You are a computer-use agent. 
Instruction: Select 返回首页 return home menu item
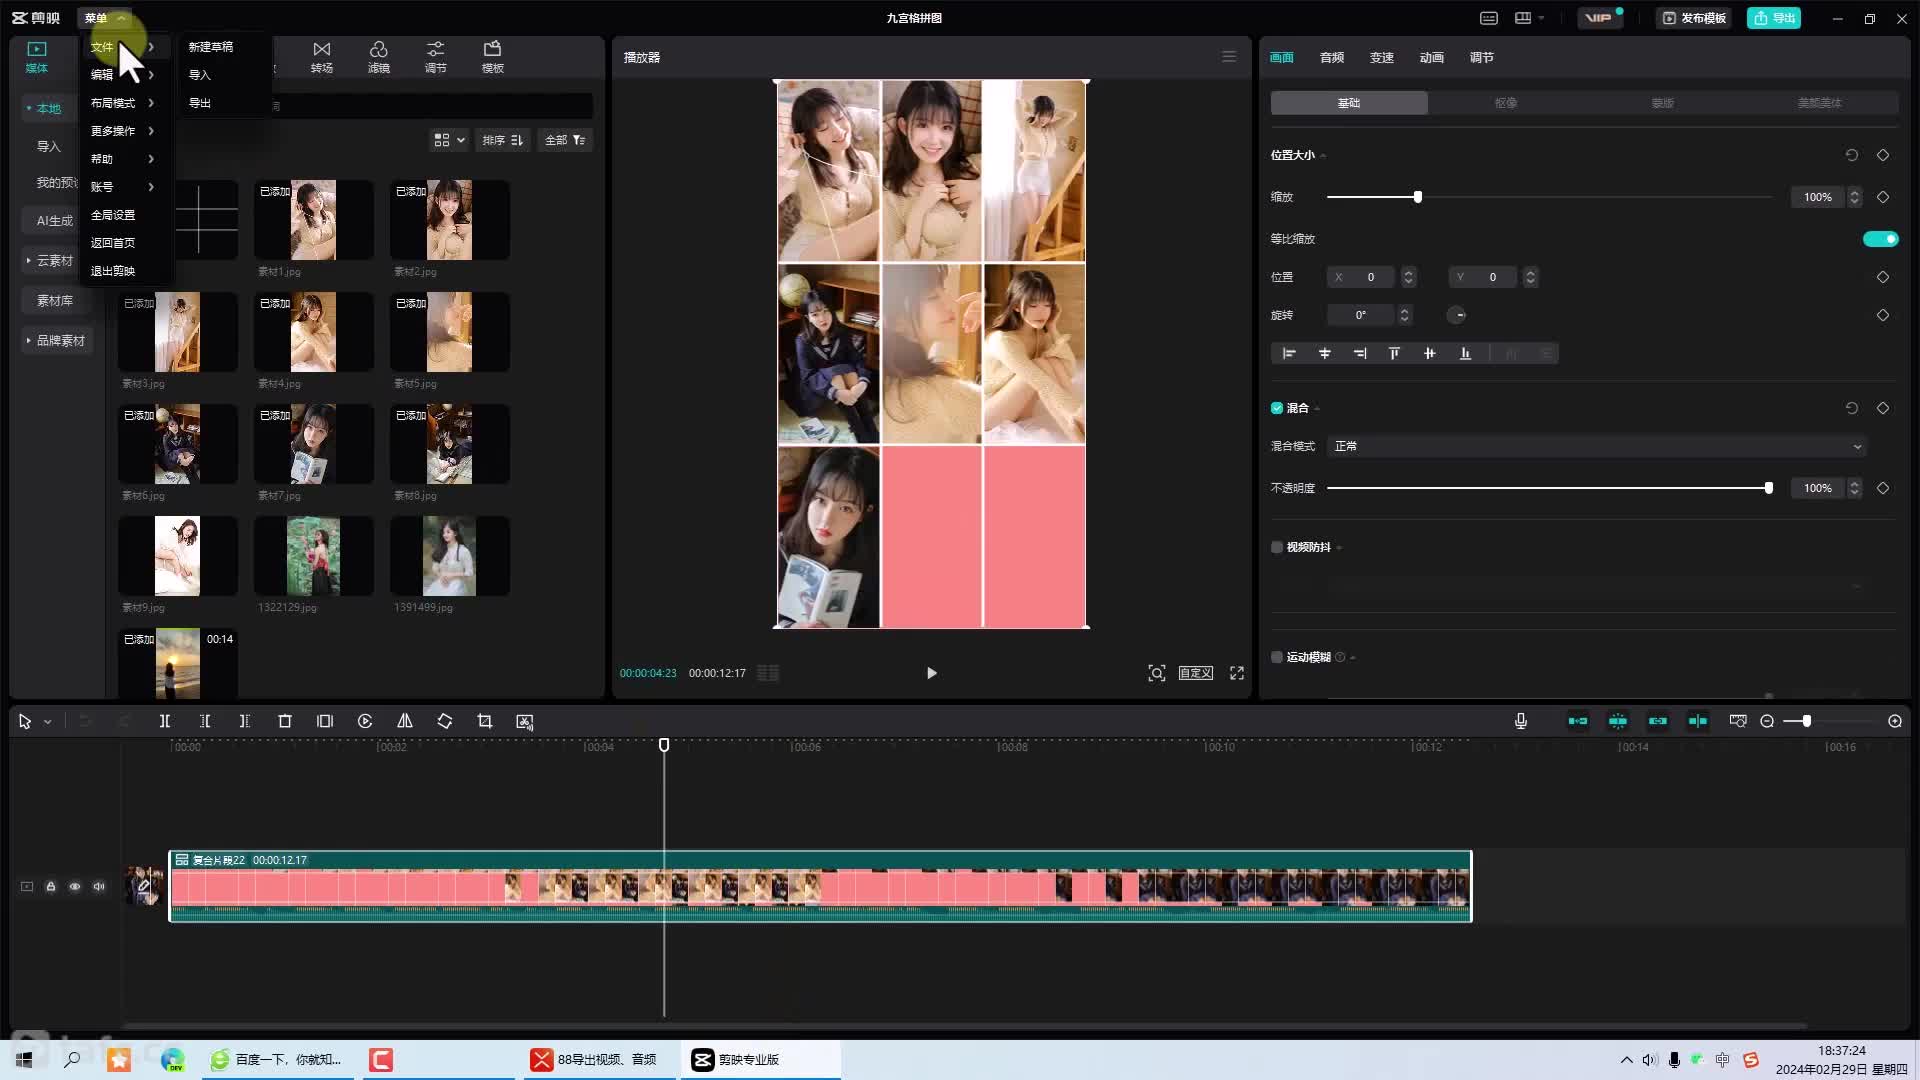pos(113,243)
